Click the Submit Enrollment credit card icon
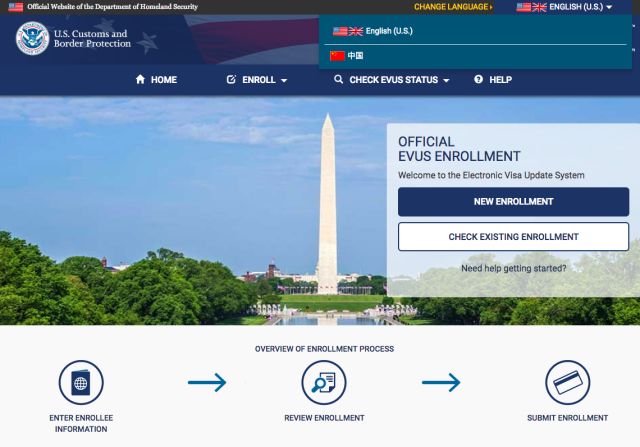Viewport: 640px width, 447px height. coord(567,383)
